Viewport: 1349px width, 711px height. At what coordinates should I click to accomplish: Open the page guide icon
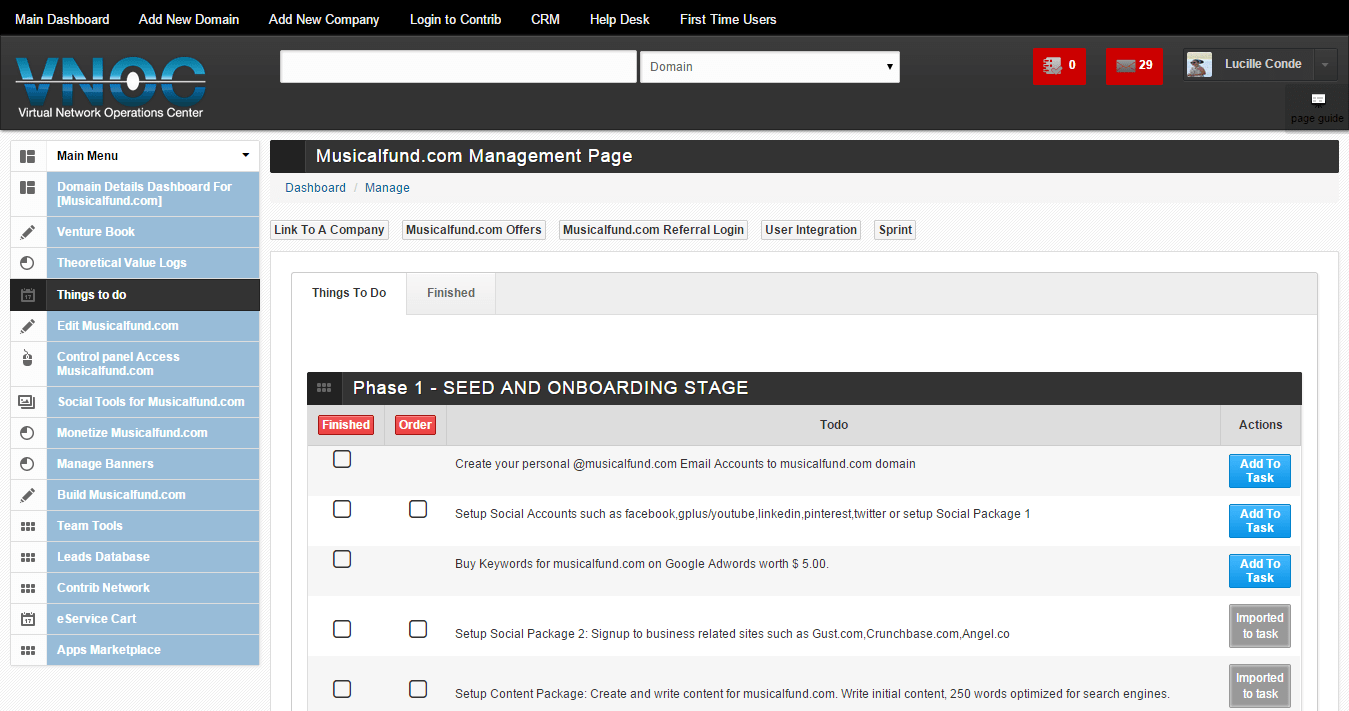[1317, 99]
